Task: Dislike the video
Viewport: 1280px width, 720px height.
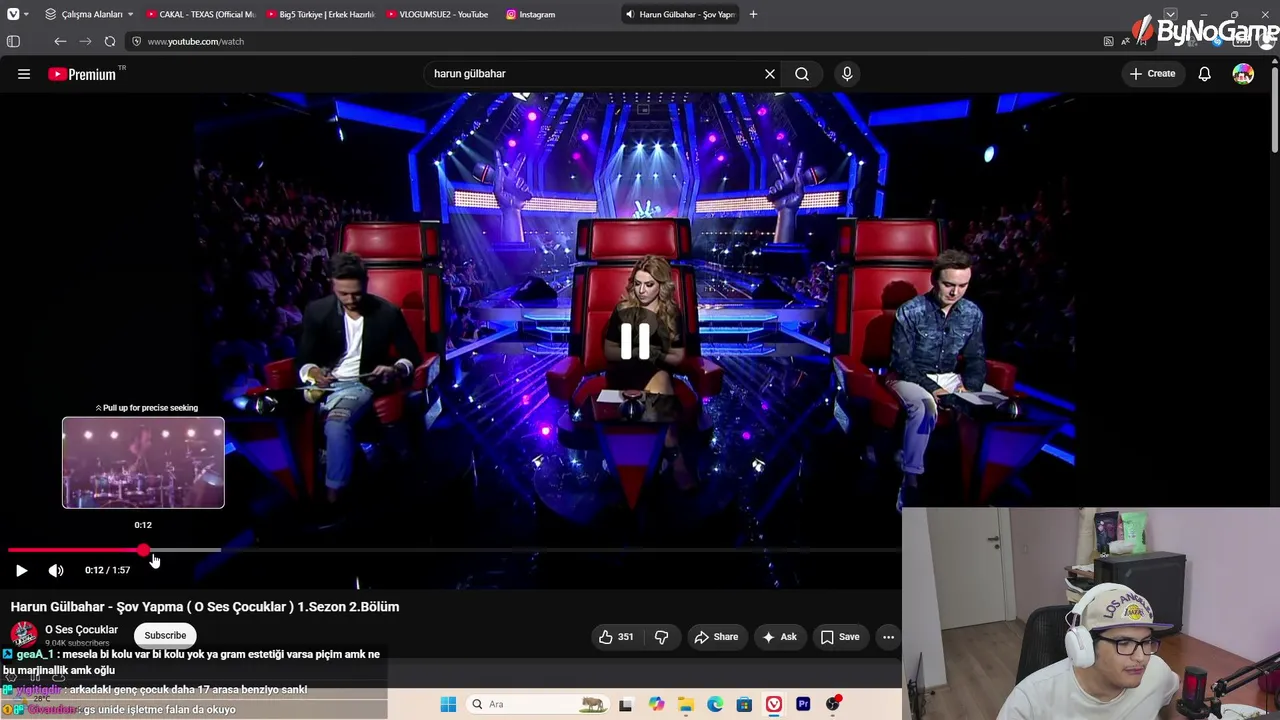Action: point(661,637)
